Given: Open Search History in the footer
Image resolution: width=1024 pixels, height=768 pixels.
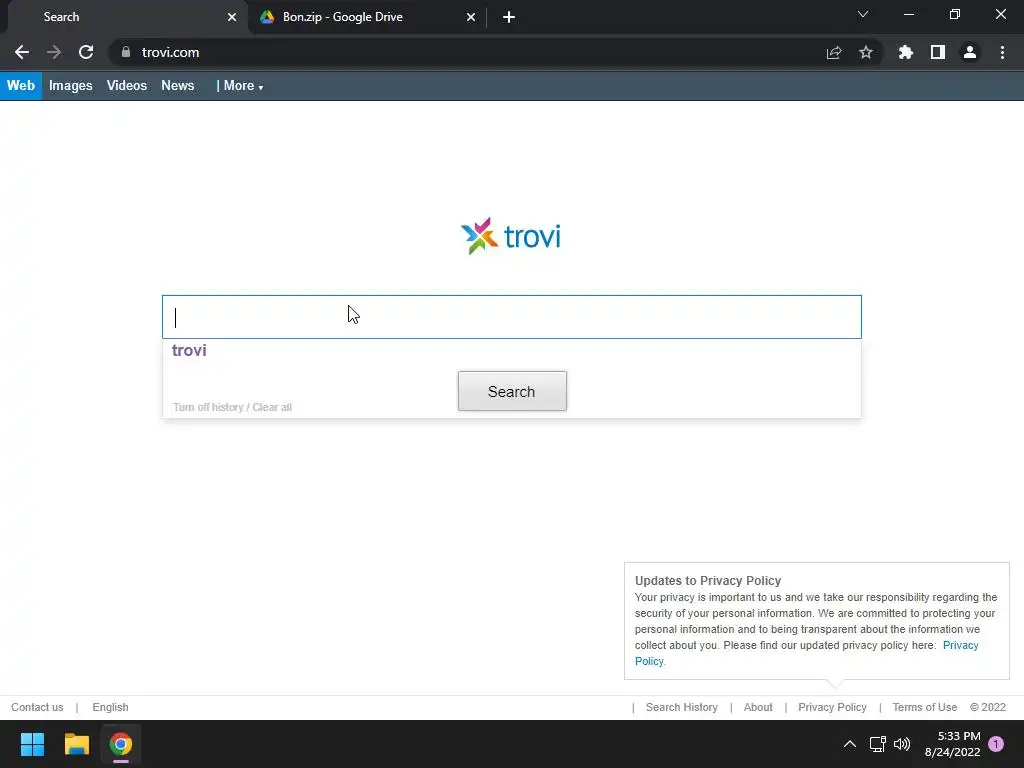Looking at the screenshot, I should pyautogui.click(x=682, y=707).
